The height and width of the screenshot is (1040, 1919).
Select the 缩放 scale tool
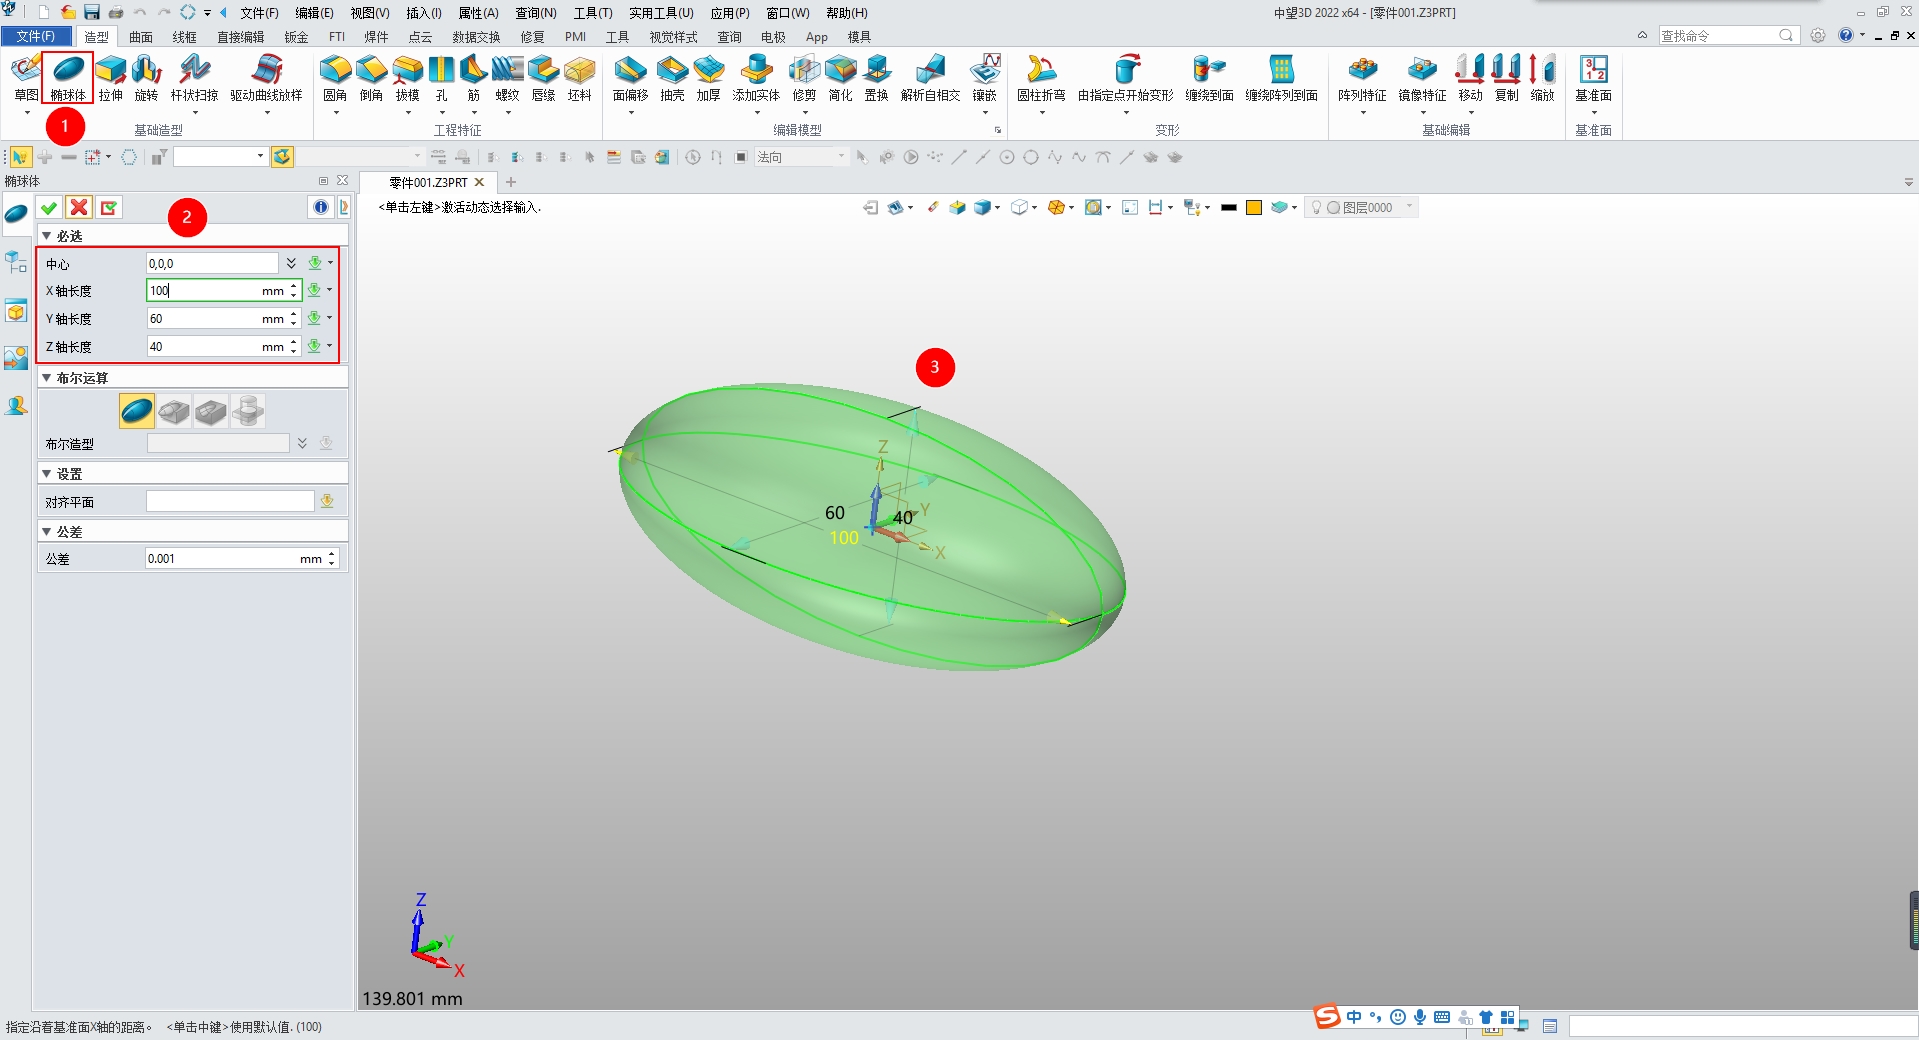pos(1543,78)
